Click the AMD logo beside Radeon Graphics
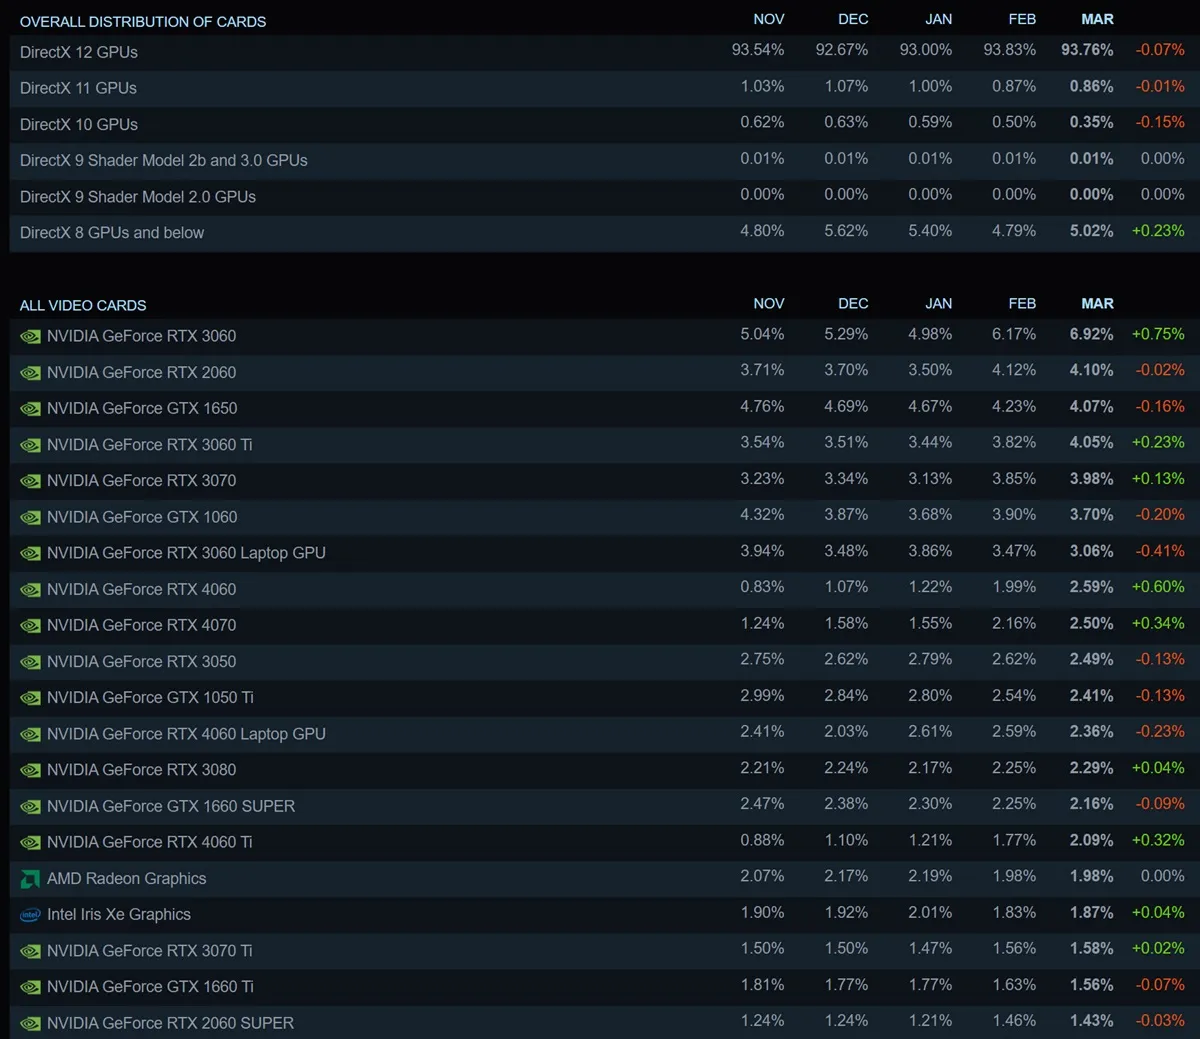The width and height of the screenshot is (1200, 1039). (x=30, y=879)
